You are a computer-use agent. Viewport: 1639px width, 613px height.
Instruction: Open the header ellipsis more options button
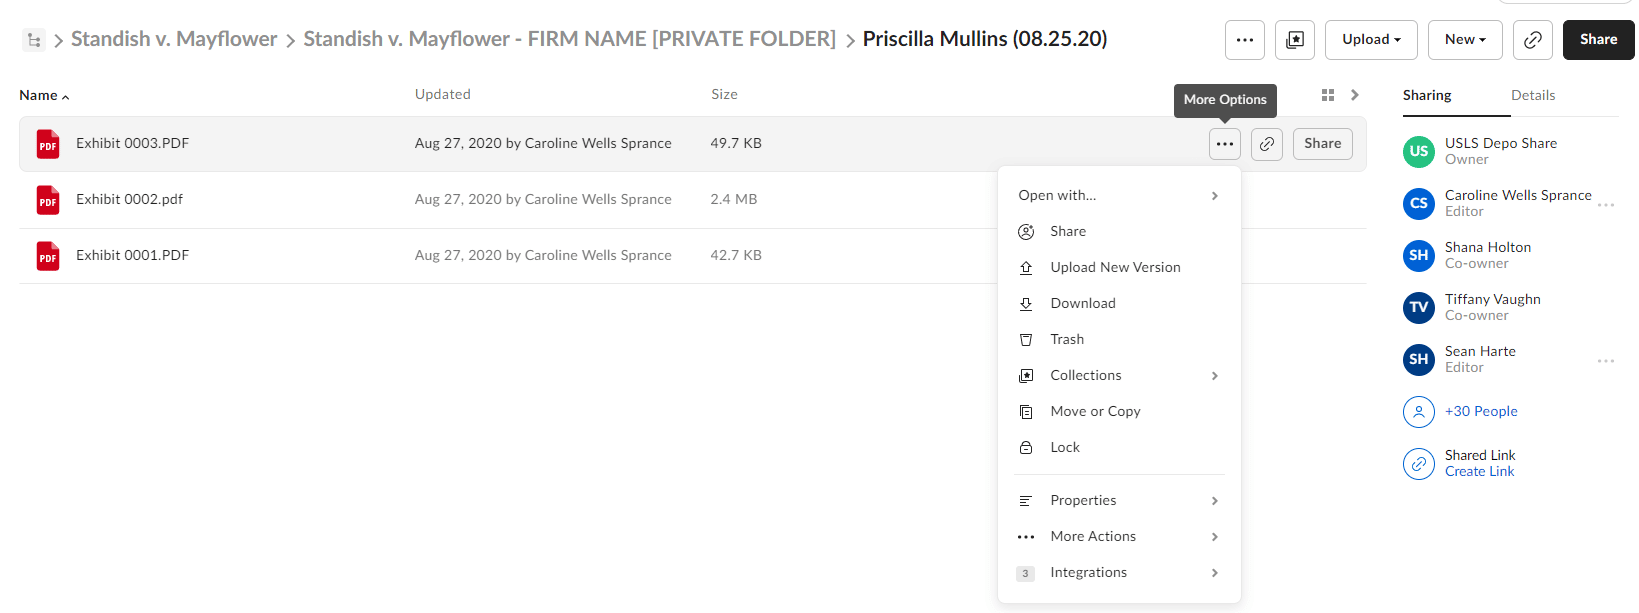(x=1244, y=40)
